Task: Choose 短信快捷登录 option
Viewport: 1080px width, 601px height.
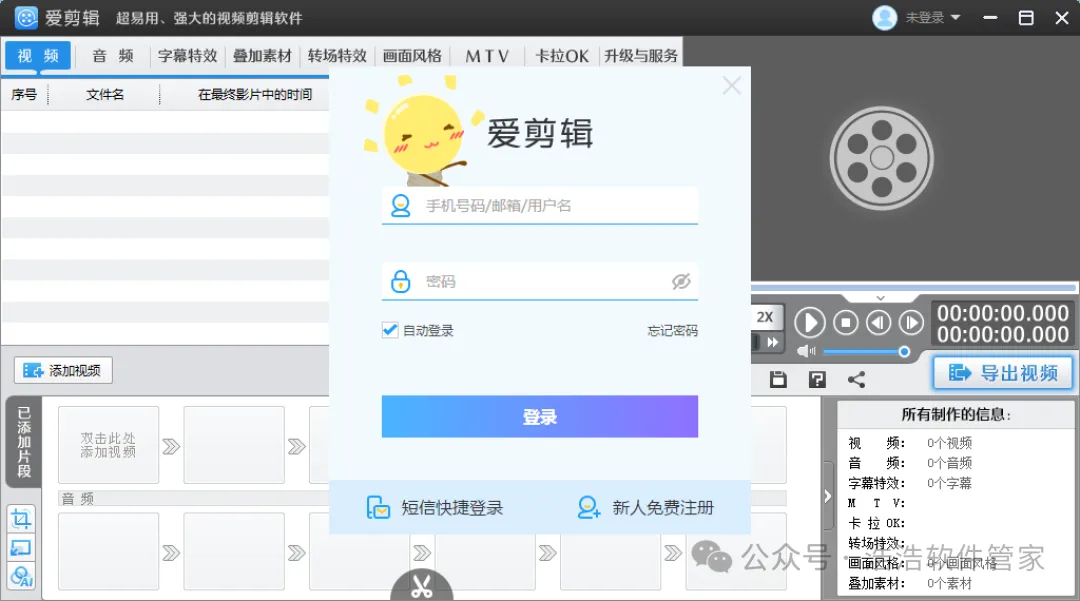Action: [x=435, y=508]
